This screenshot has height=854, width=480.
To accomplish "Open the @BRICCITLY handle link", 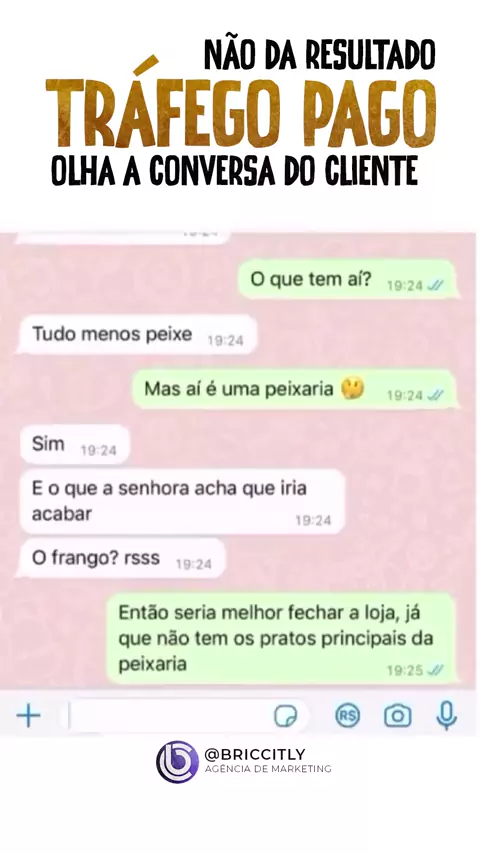I will pos(254,754).
